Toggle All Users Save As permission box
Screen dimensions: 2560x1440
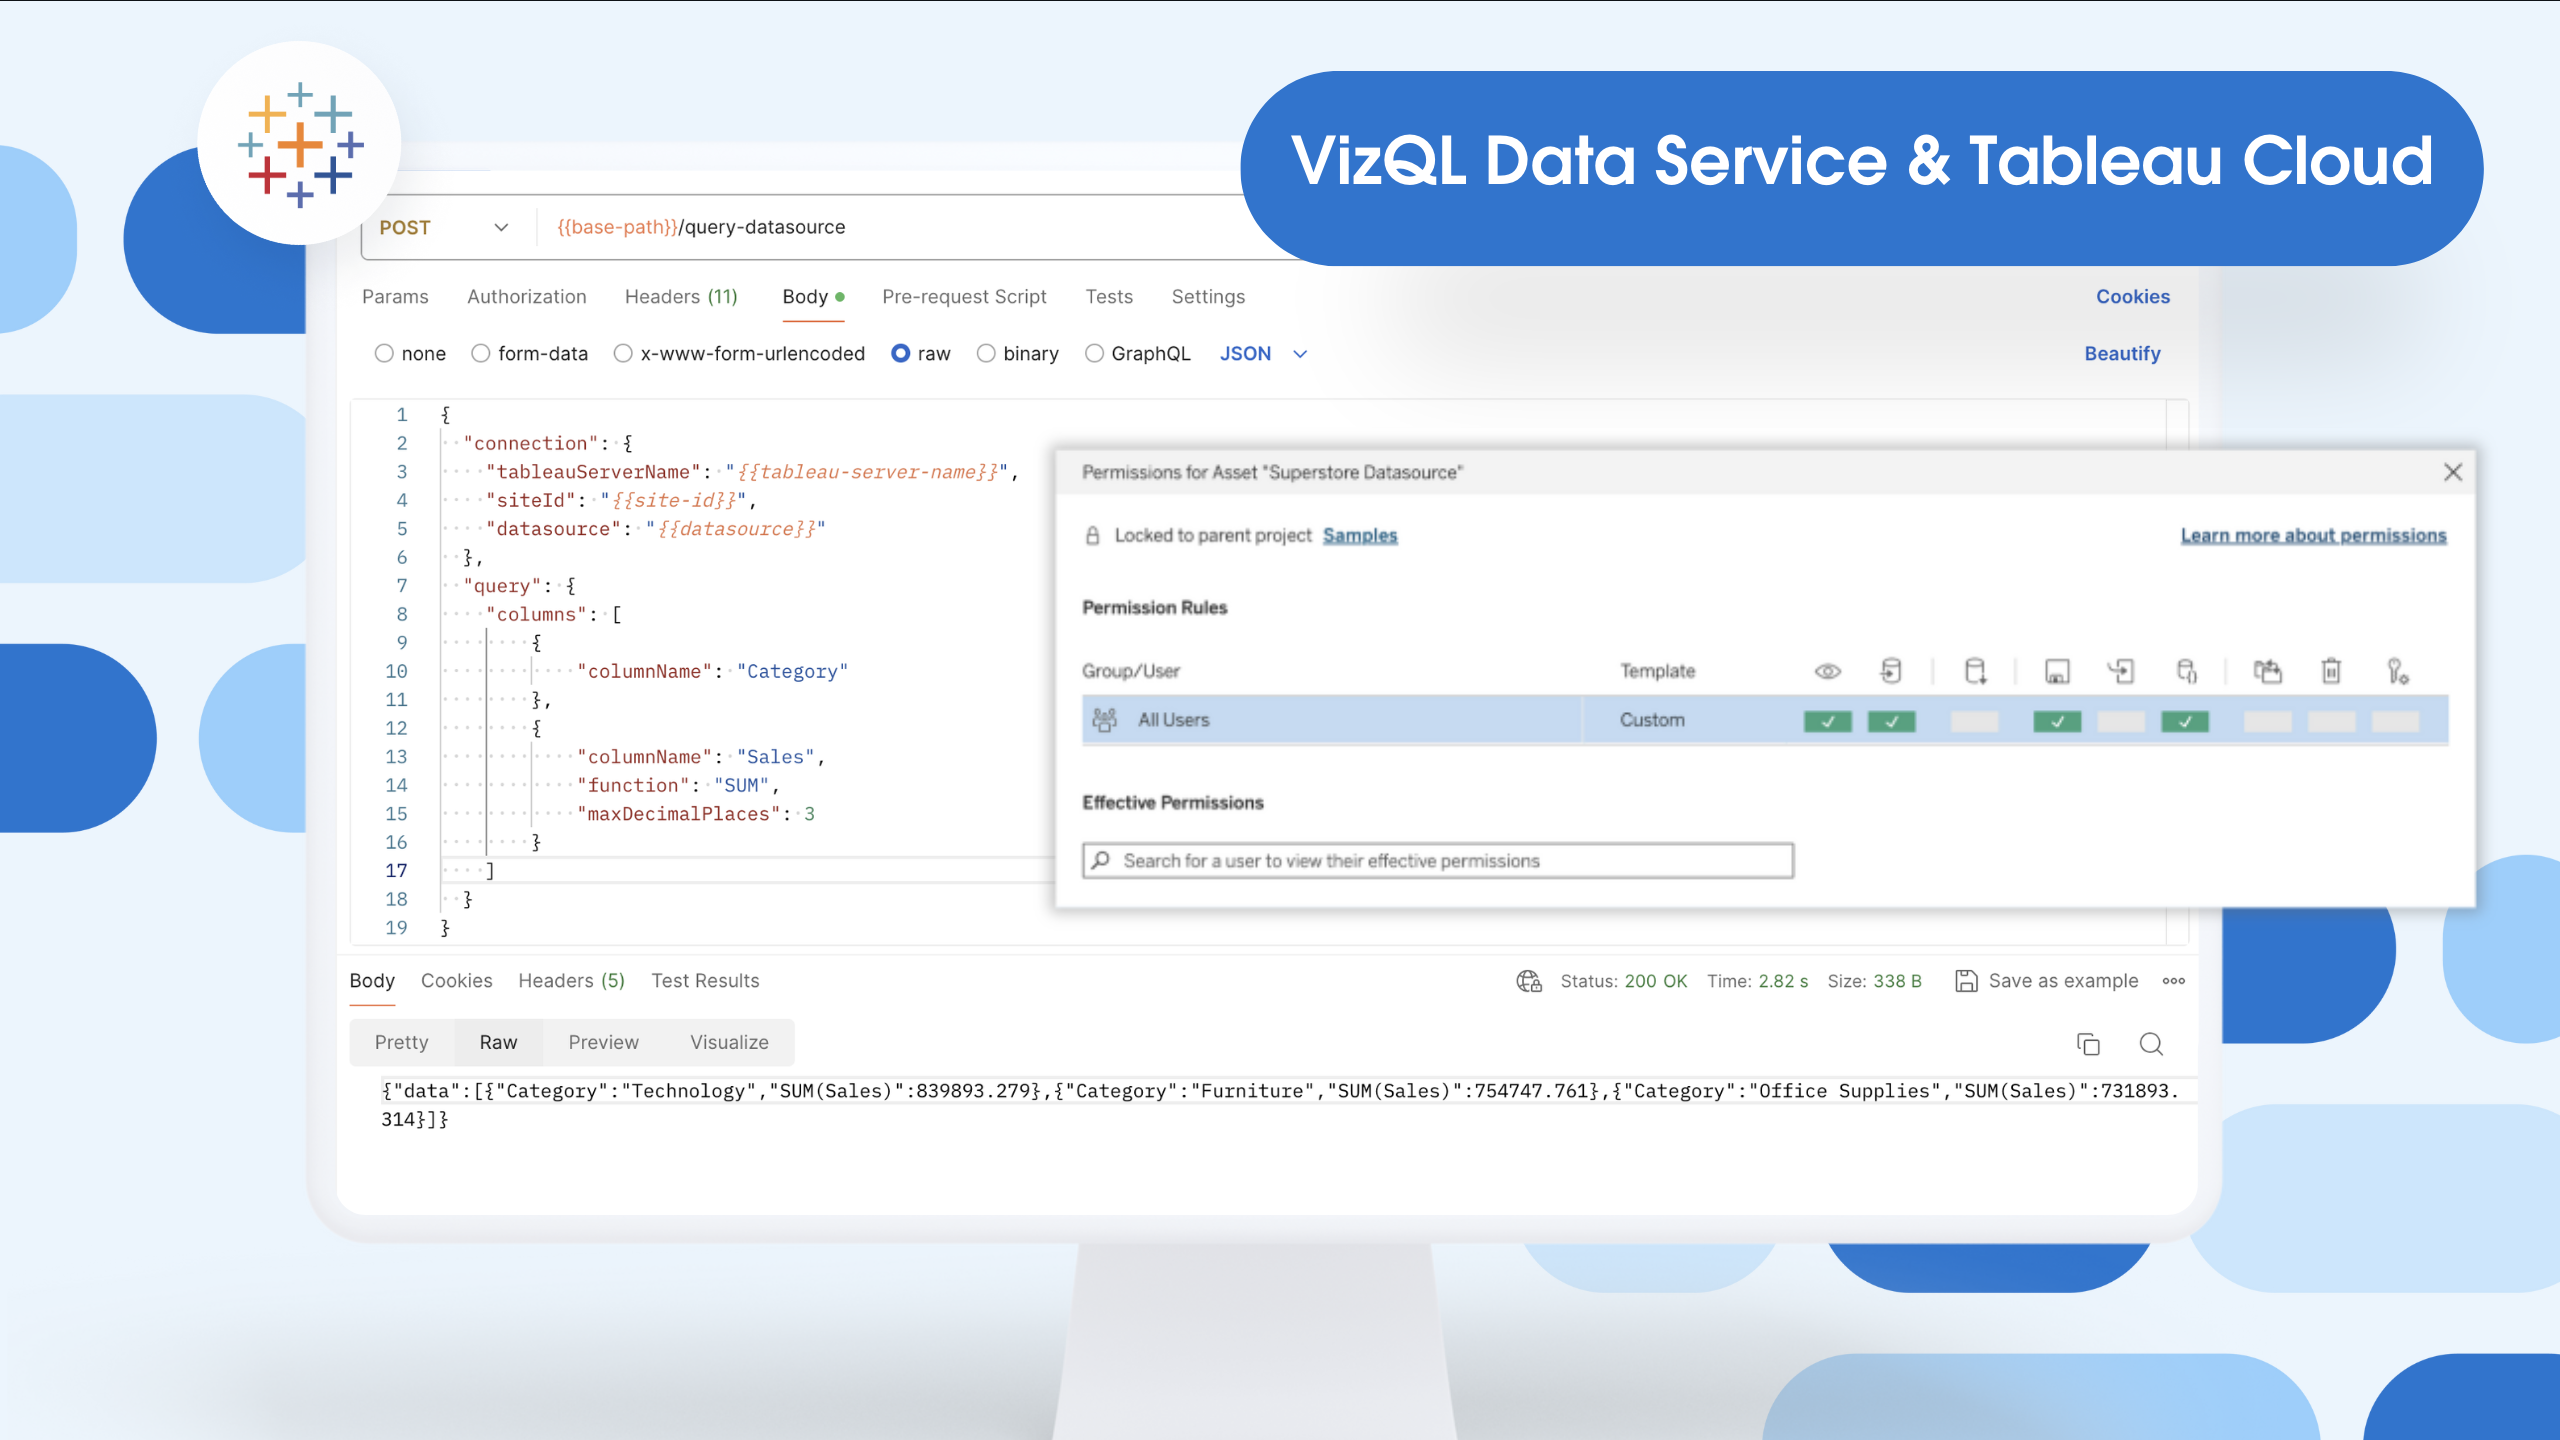coord(2121,721)
